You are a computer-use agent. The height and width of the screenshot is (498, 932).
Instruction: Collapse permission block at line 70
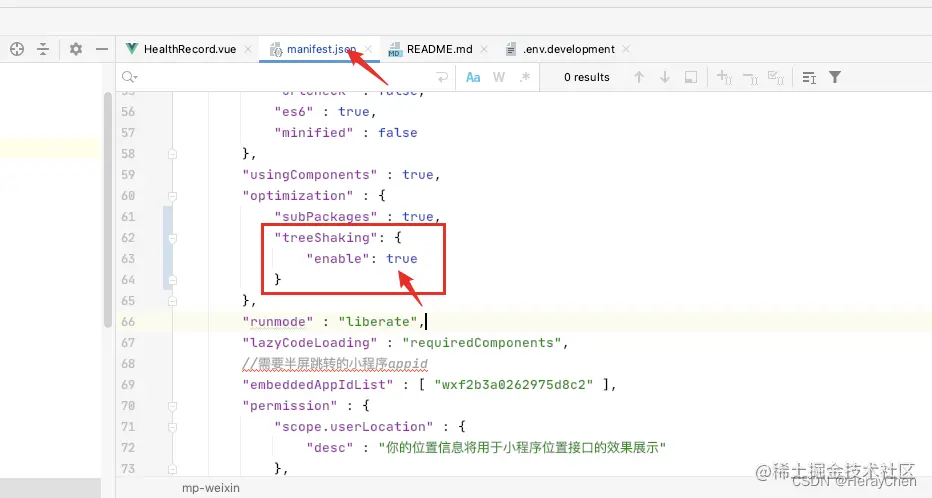(x=172, y=406)
